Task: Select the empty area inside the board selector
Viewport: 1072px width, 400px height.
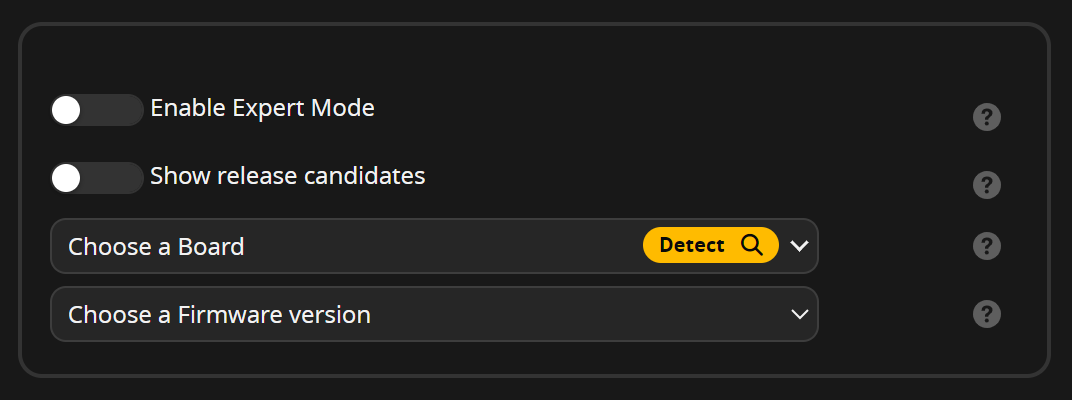Action: [444, 246]
